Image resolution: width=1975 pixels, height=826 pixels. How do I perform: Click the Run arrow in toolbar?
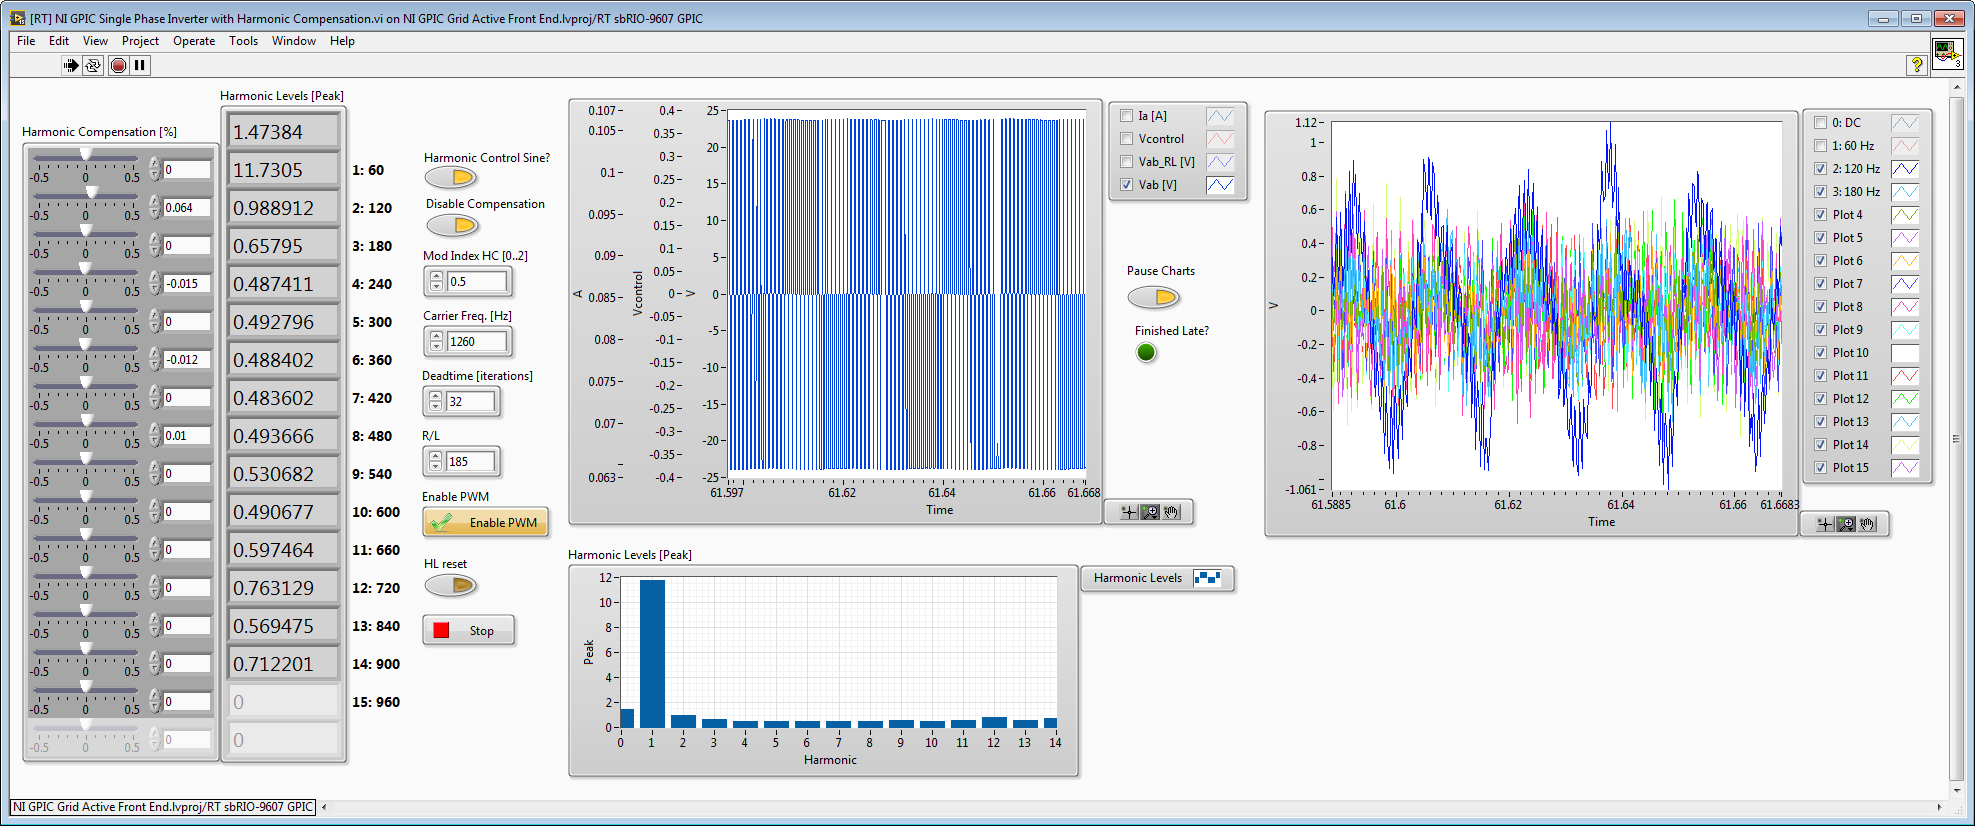click(x=70, y=65)
